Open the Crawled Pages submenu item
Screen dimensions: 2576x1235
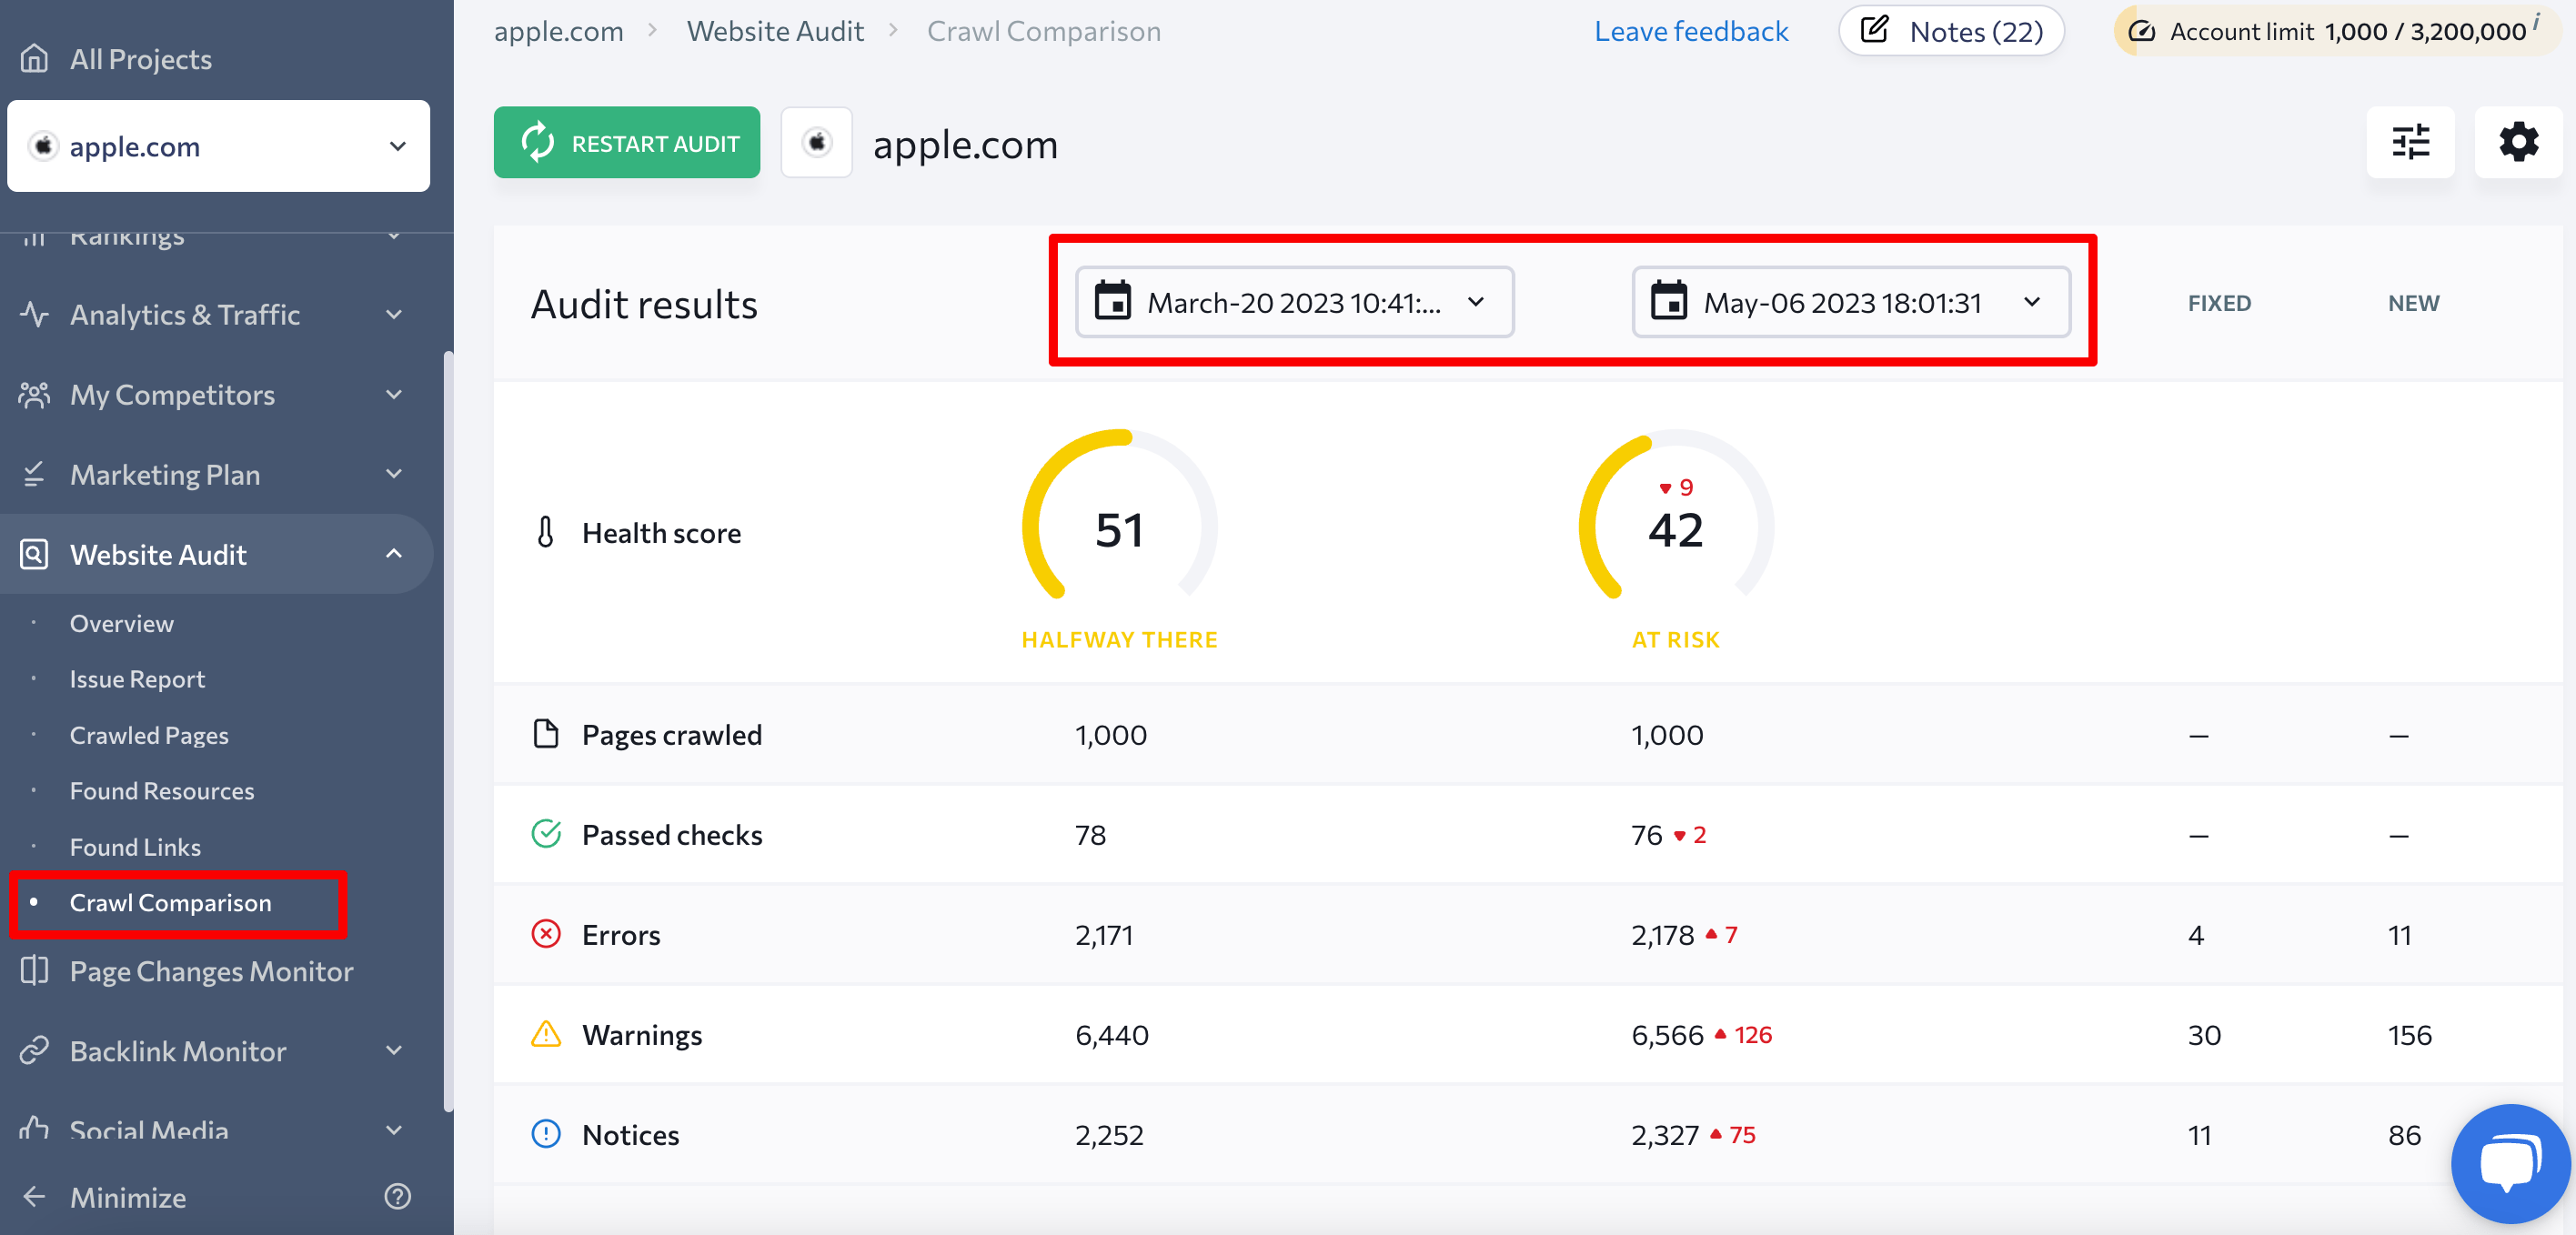[x=149, y=735]
